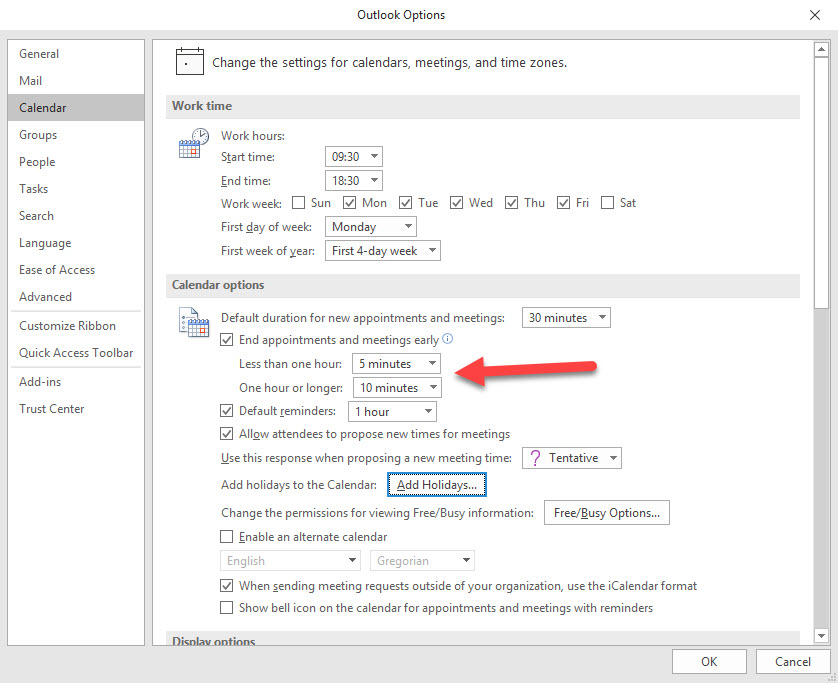The image size is (838, 683).
Task: Uncheck the Wed work week checkbox
Action: point(456,203)
